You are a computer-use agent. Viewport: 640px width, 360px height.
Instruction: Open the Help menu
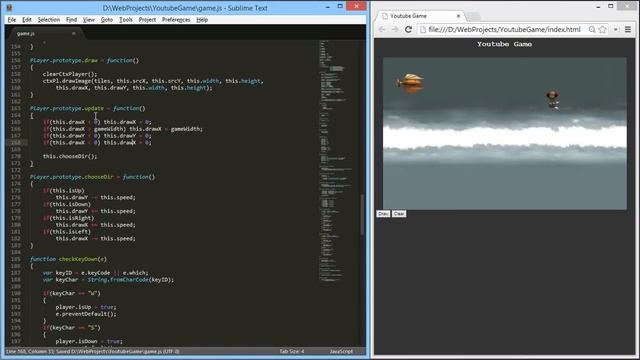point(202,20)
